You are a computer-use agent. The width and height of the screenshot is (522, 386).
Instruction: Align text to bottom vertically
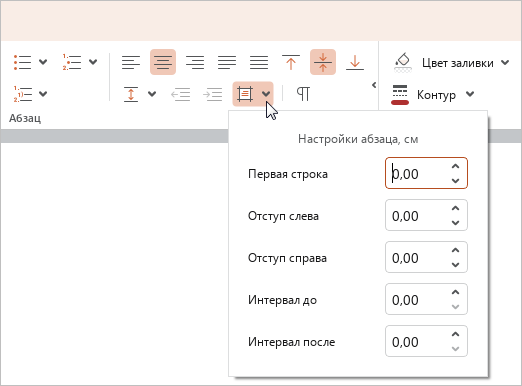tap(355, 62)
